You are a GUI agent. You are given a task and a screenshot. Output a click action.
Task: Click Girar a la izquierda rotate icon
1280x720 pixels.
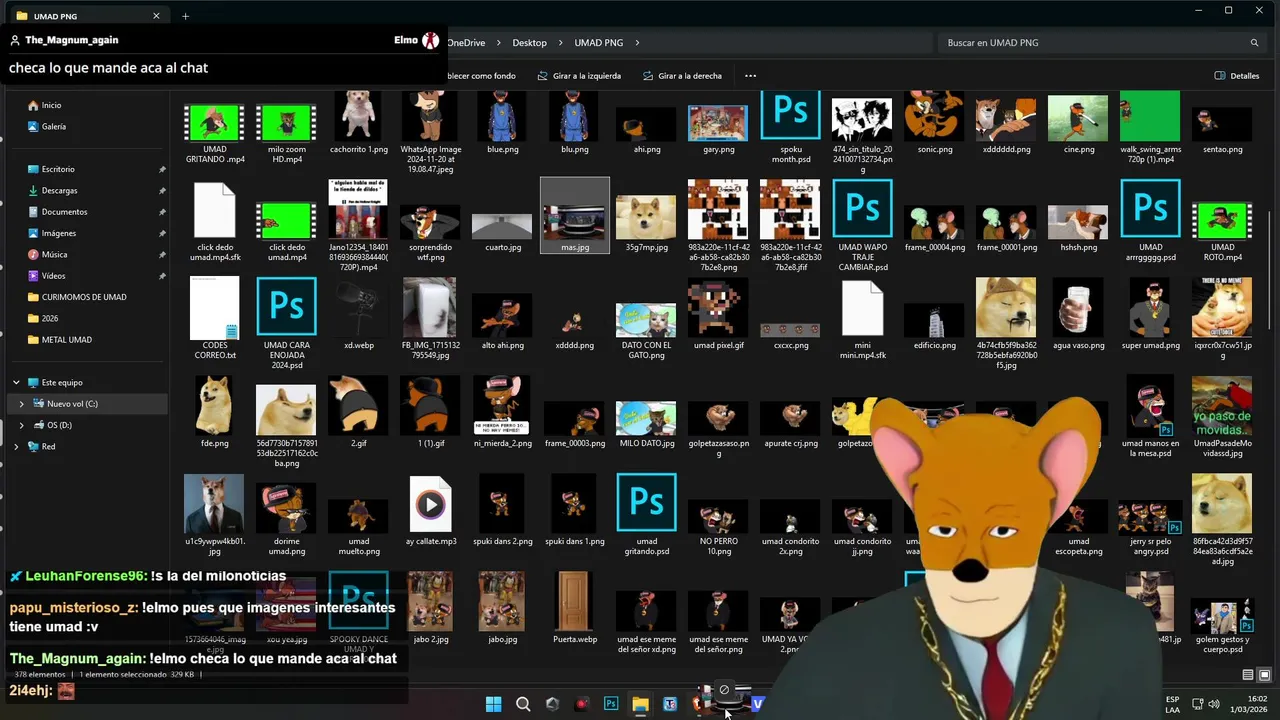coord(542,76)
